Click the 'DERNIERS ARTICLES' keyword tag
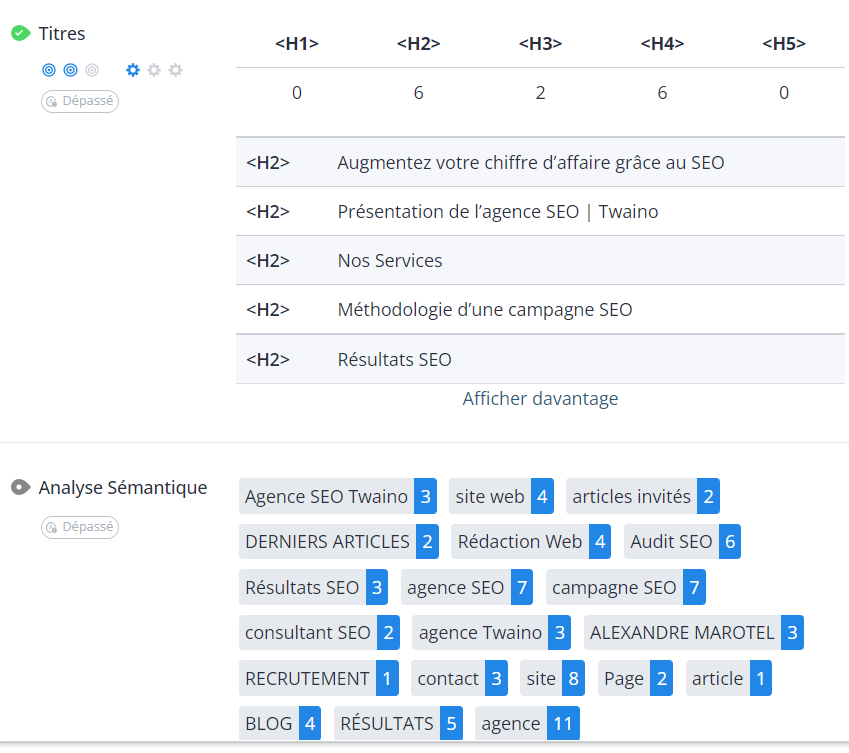This screenshot has width=849, height=753. pyautogui.click(x=338, y=541)
